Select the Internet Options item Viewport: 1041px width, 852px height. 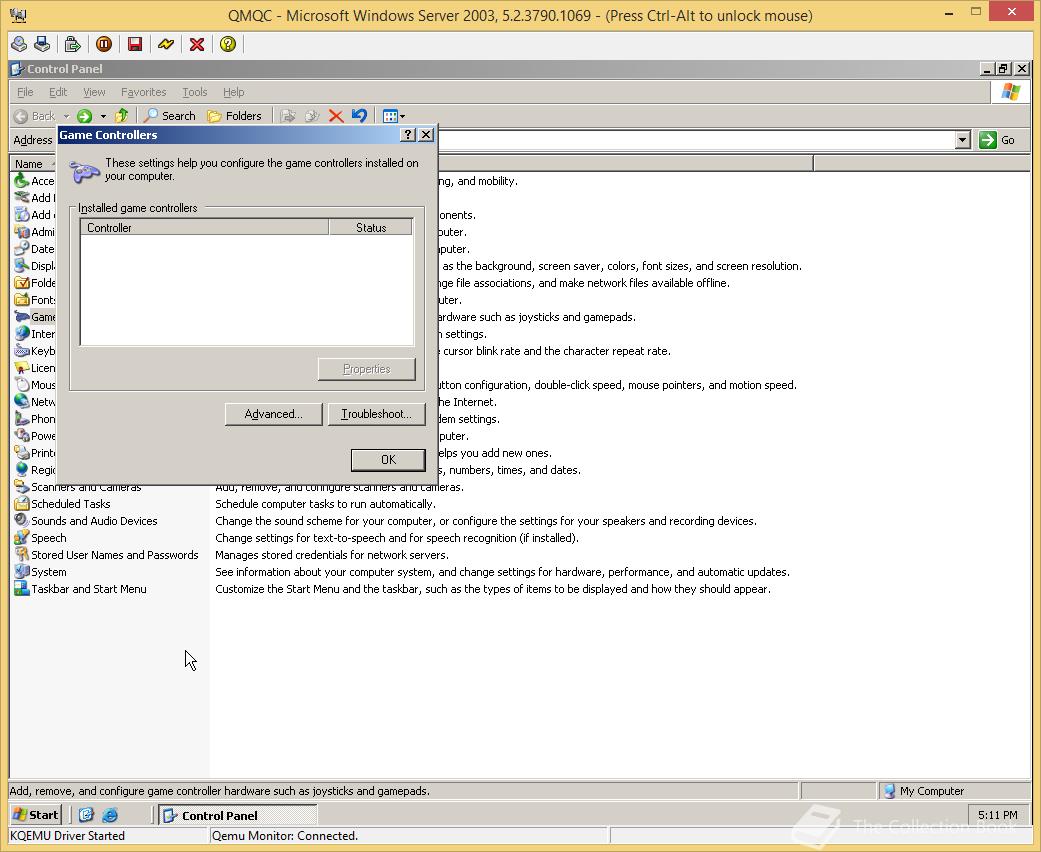(x=35, y=334)
